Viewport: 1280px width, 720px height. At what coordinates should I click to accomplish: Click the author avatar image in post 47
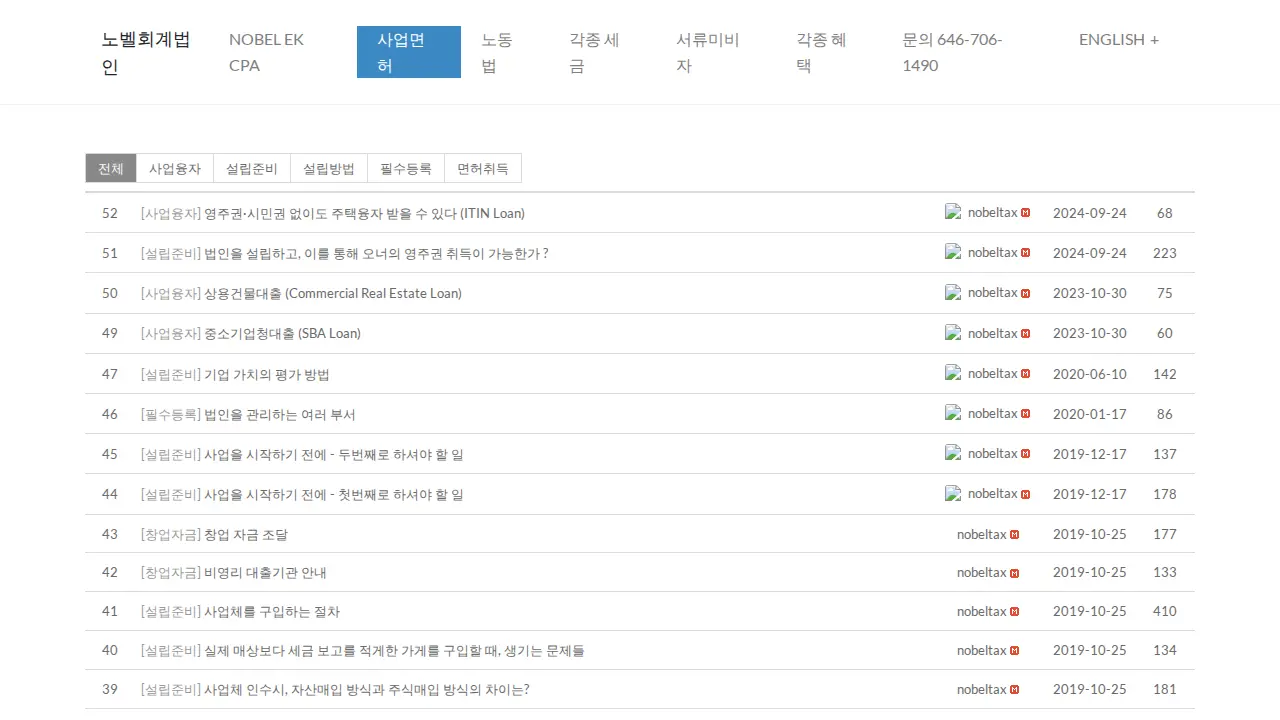[x=953, y=373]
